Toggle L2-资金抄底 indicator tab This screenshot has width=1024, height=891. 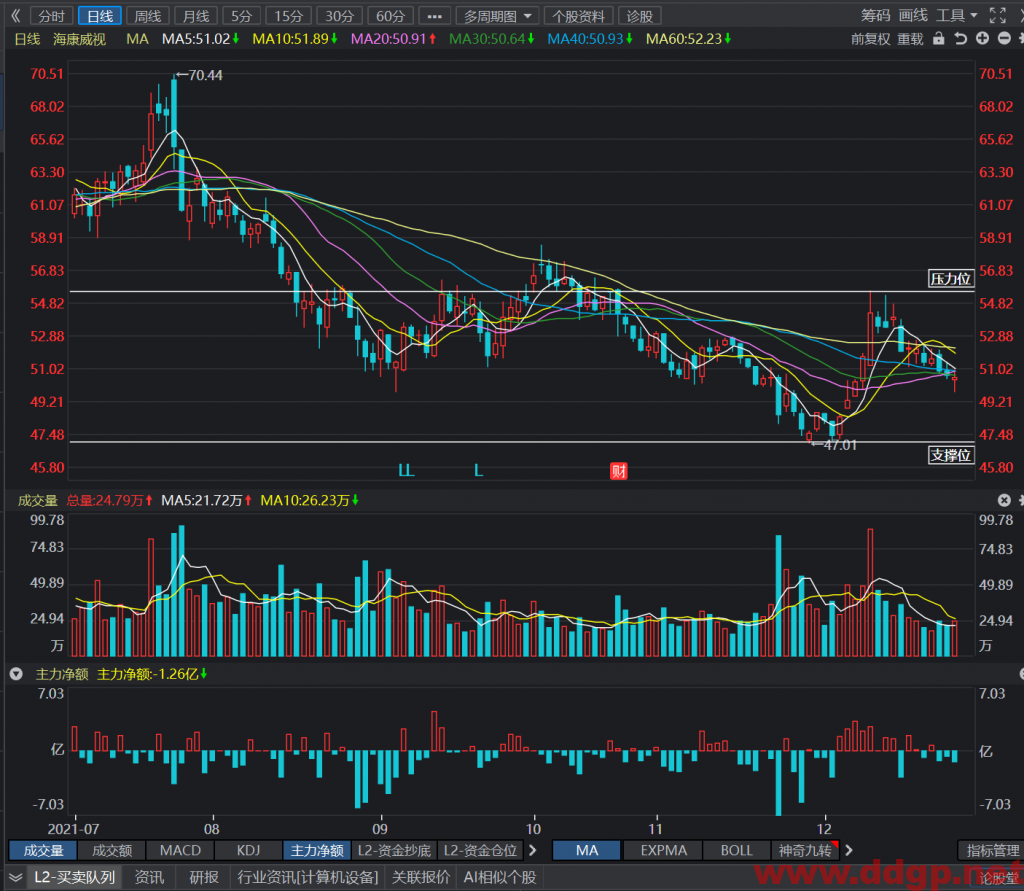(394, 850)
